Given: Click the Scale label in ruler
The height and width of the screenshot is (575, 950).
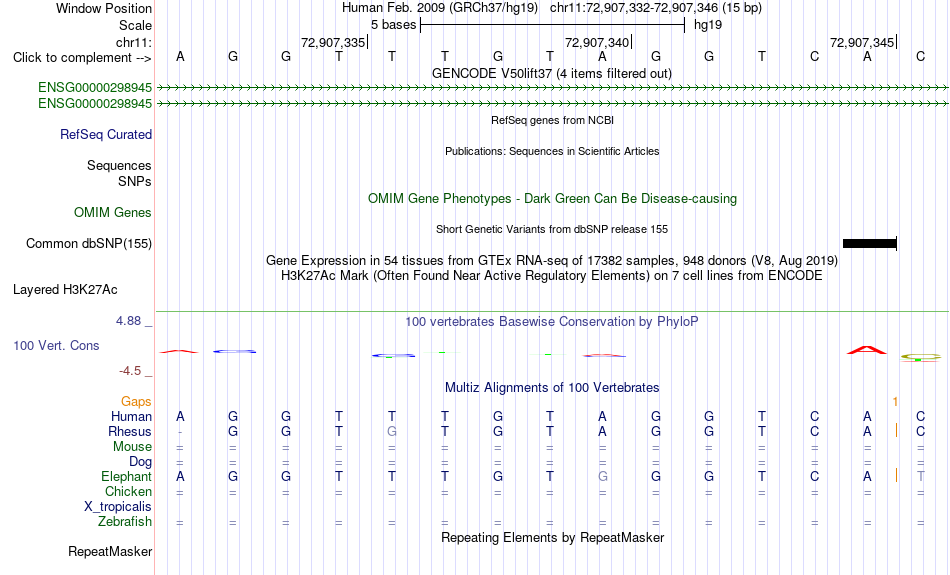Looking at the screenshot, I should tap(135, 25).
